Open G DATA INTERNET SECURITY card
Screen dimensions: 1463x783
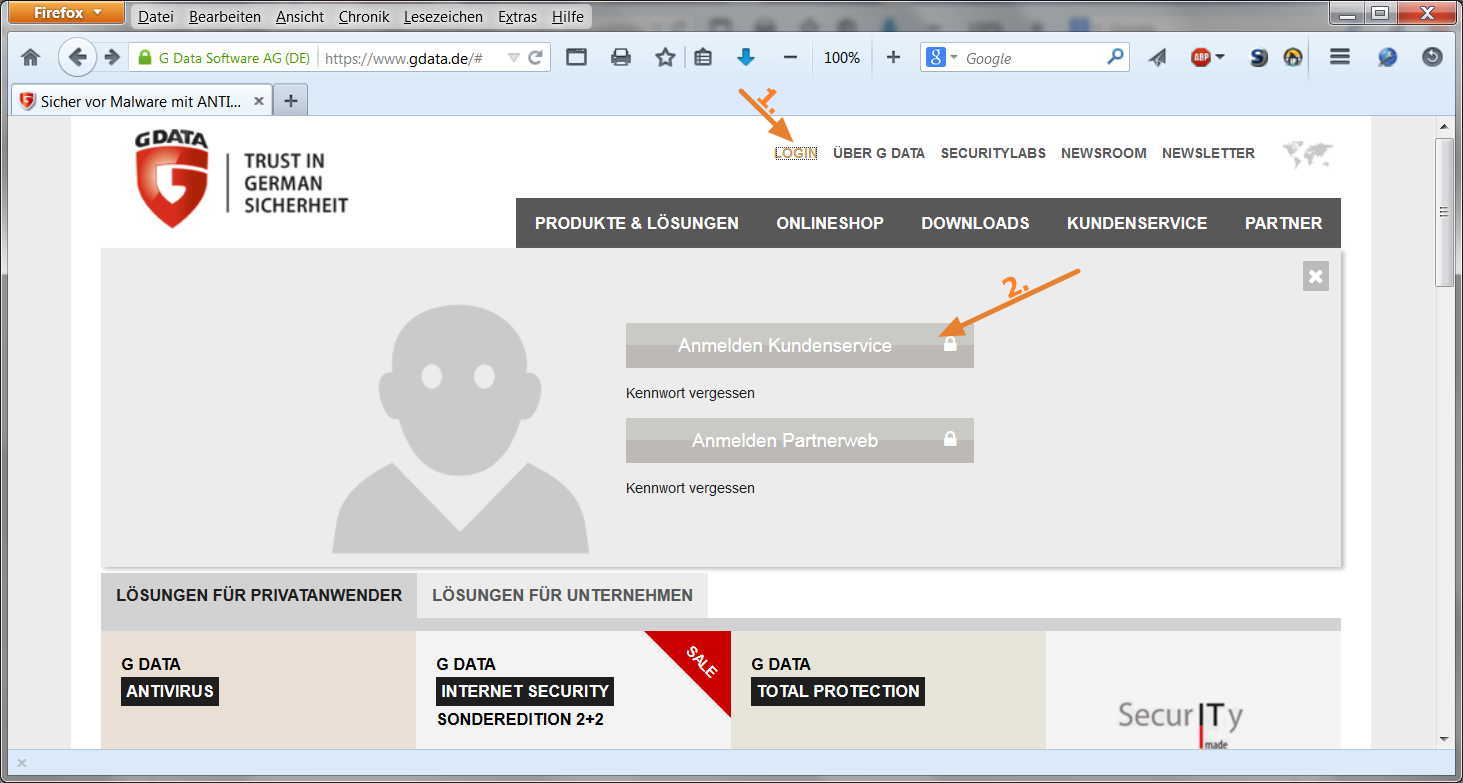[573, 690]
